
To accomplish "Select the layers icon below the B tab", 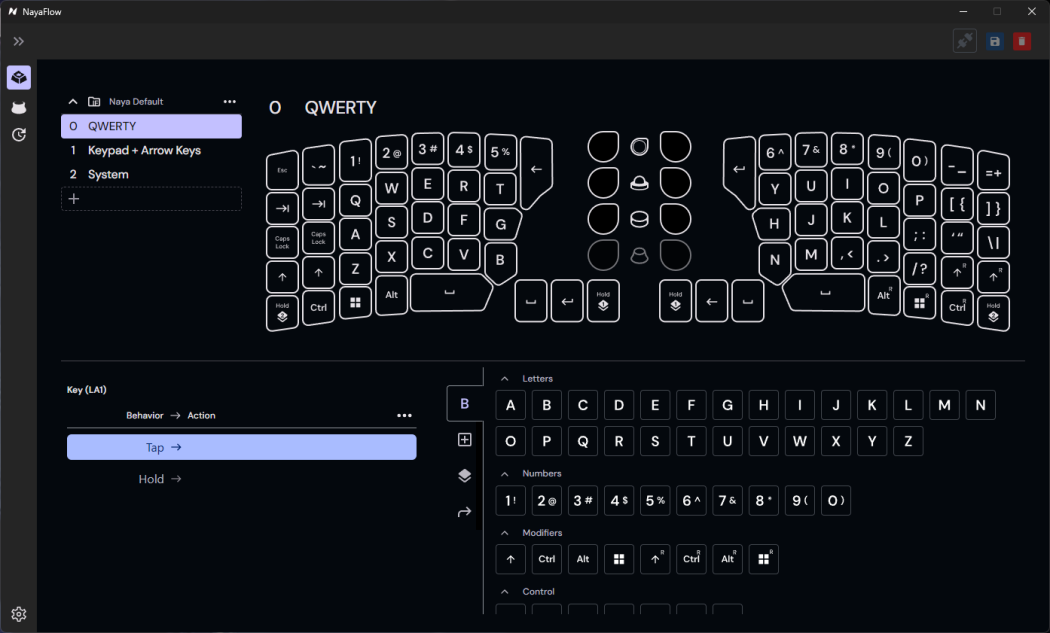I will (x=464, y=475).
